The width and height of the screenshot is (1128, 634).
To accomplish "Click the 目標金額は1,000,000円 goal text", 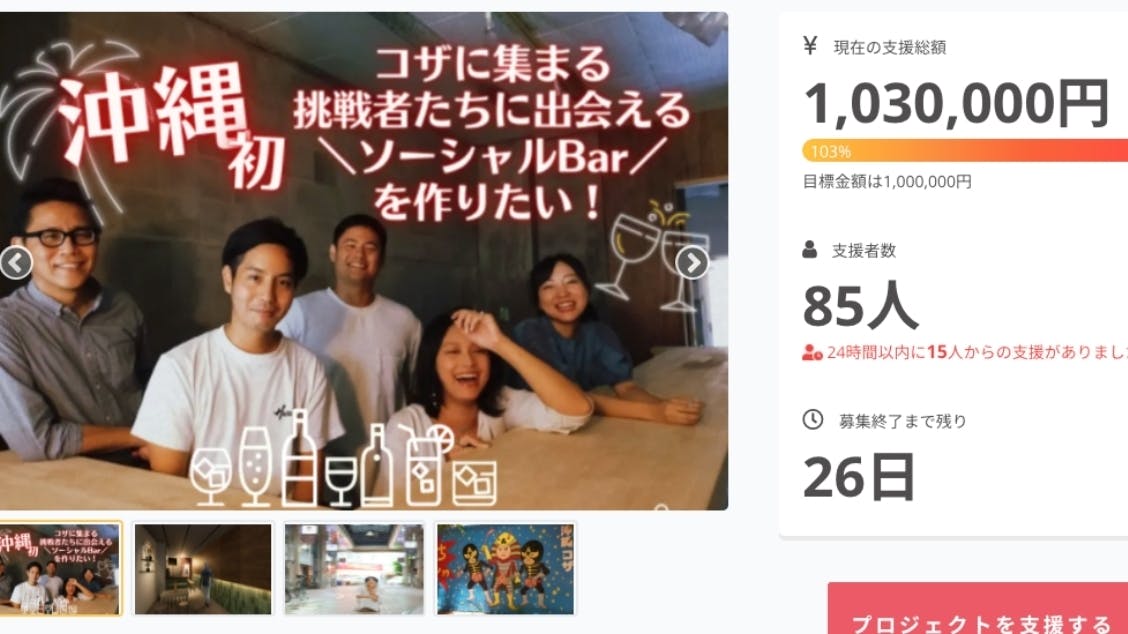I will 887,181.
